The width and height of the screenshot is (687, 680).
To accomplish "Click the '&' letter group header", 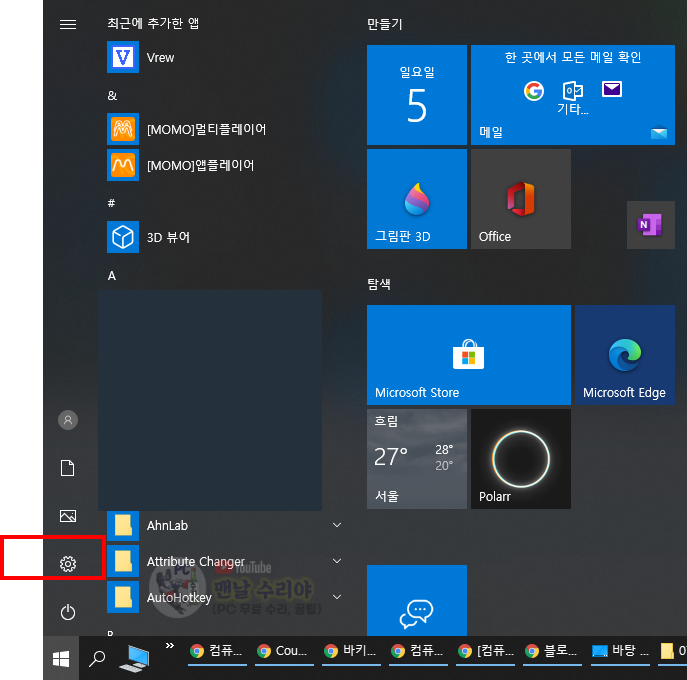I will [112, 96].
